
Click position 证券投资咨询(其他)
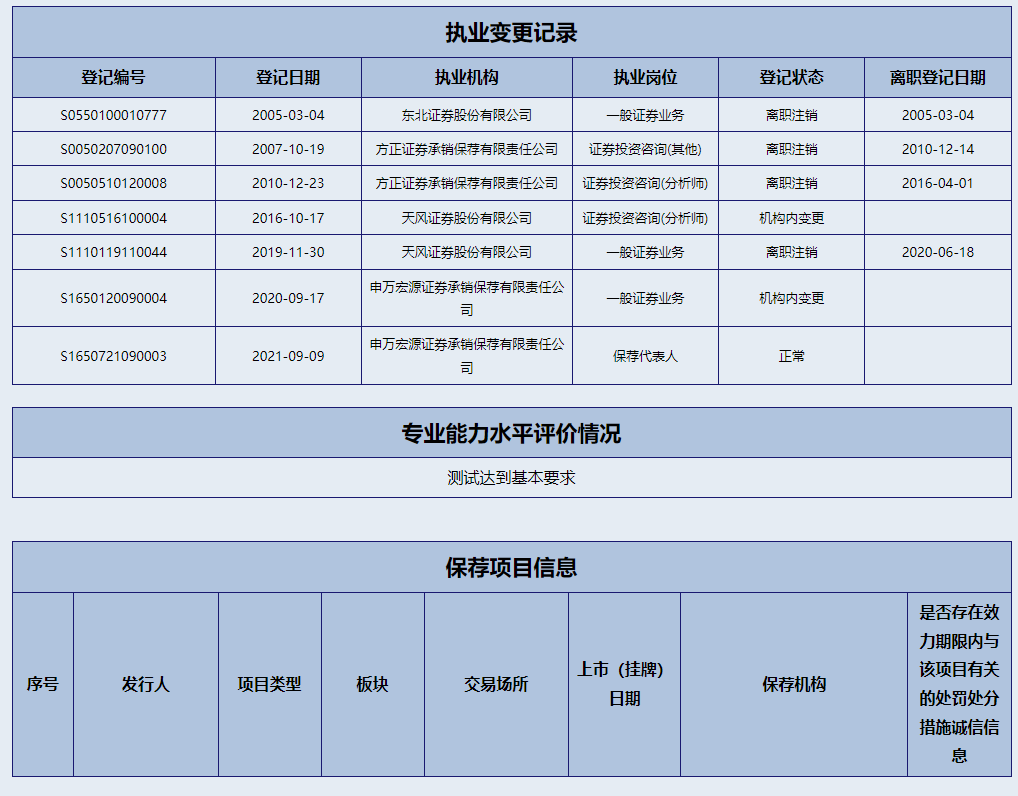(x=645, y=149)
